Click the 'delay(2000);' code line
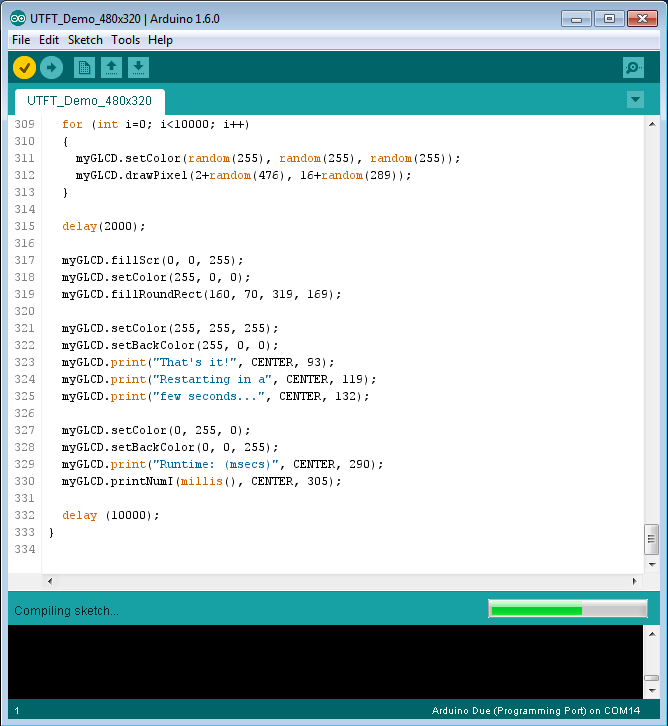 click(104, 226)
